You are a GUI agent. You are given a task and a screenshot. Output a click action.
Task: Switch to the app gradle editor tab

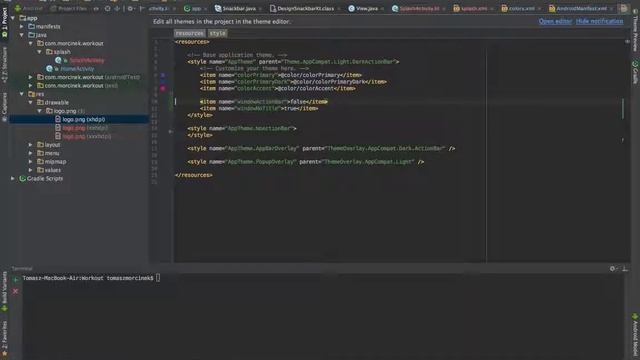coord(195,8)
